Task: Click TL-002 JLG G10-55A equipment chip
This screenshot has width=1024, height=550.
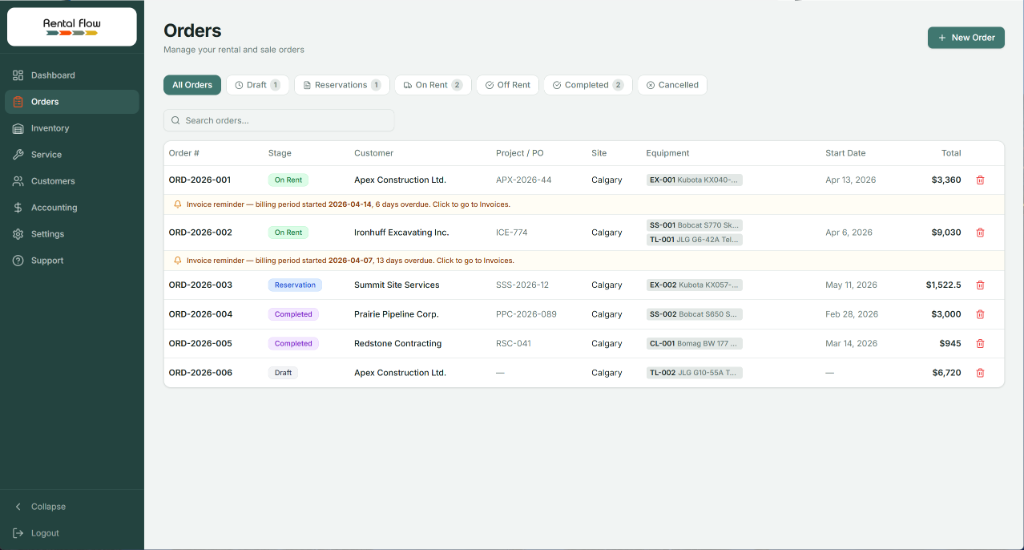Action: tap(694, 373)
